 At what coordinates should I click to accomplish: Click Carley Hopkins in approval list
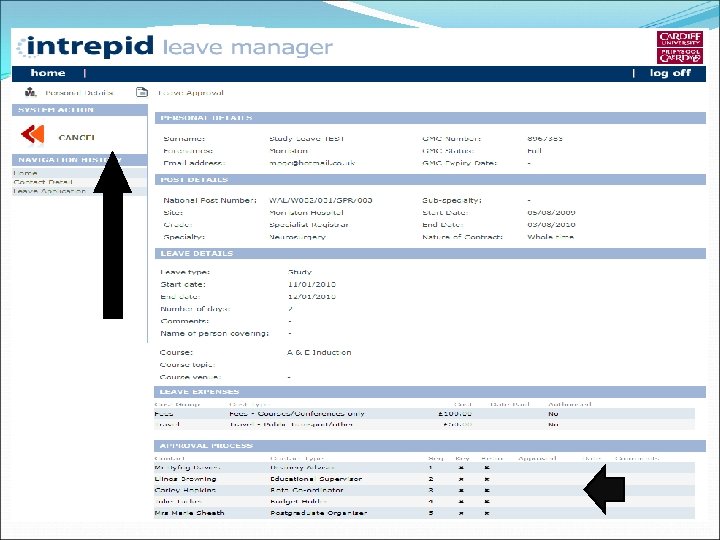[x=185, y=490]
